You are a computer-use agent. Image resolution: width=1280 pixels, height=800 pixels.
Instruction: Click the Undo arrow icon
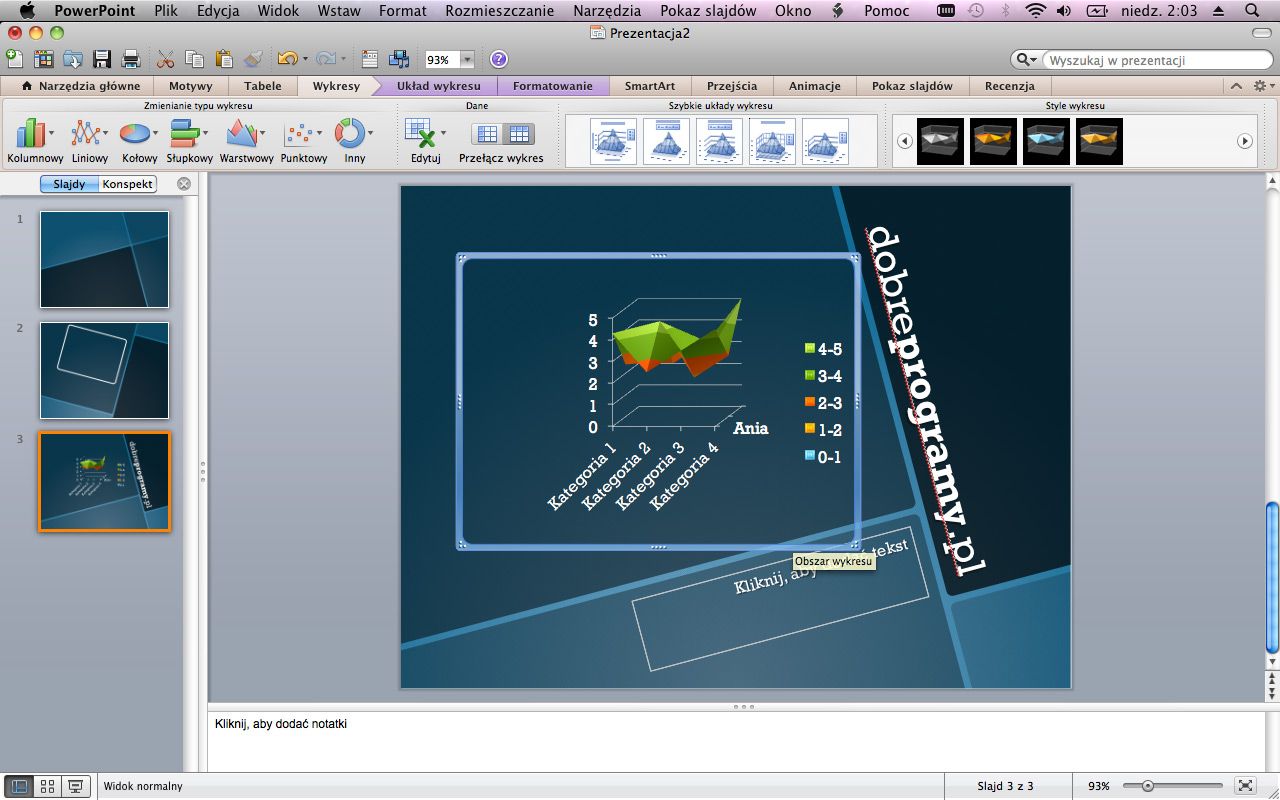(x=286, y=59)
